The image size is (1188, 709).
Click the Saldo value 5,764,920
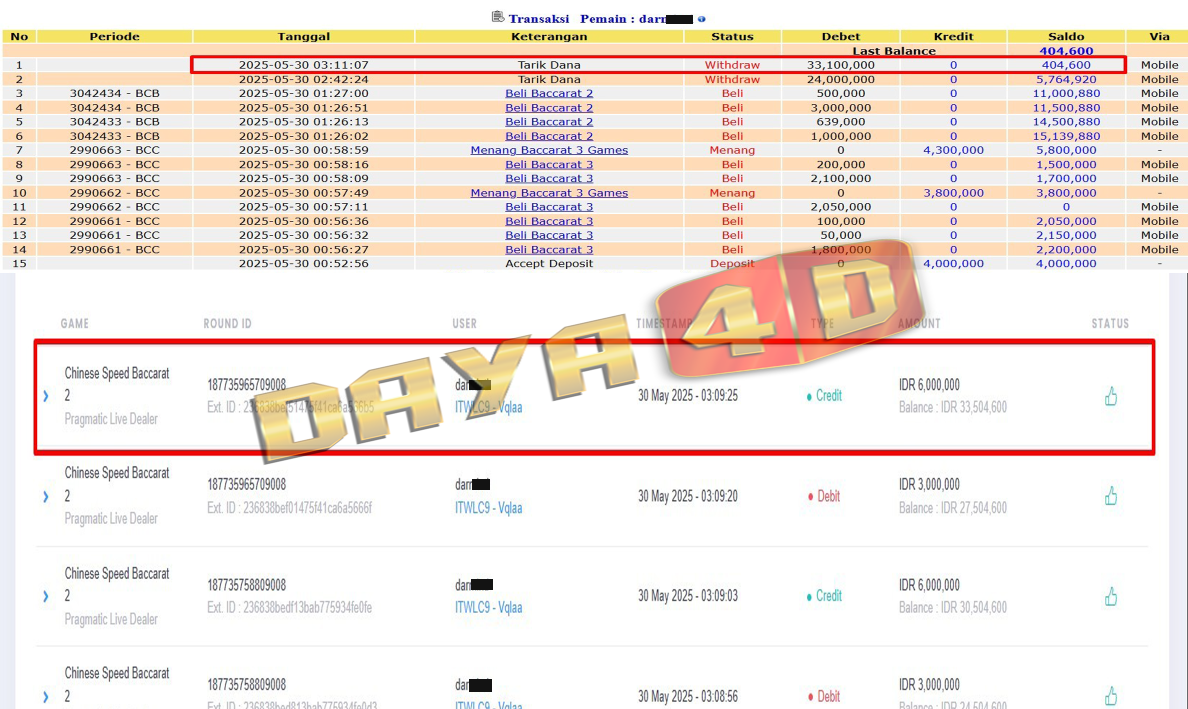[1066, 80]
